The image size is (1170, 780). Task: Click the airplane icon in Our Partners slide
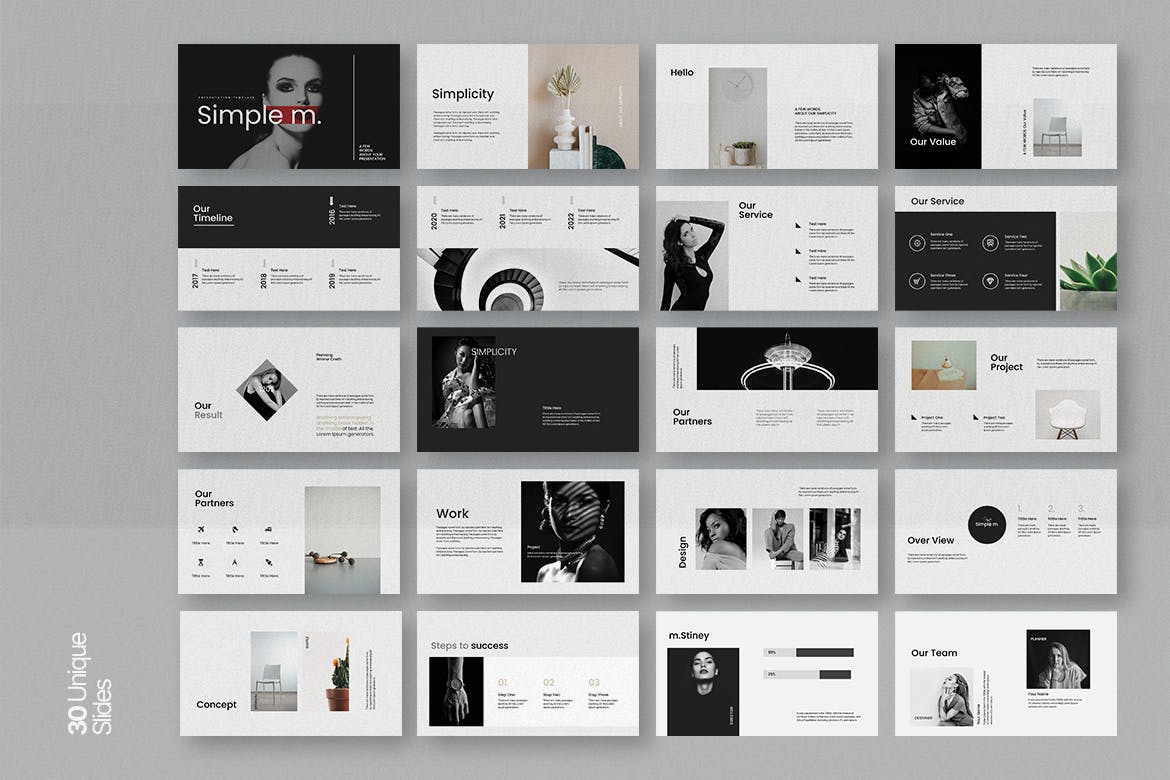203,529
